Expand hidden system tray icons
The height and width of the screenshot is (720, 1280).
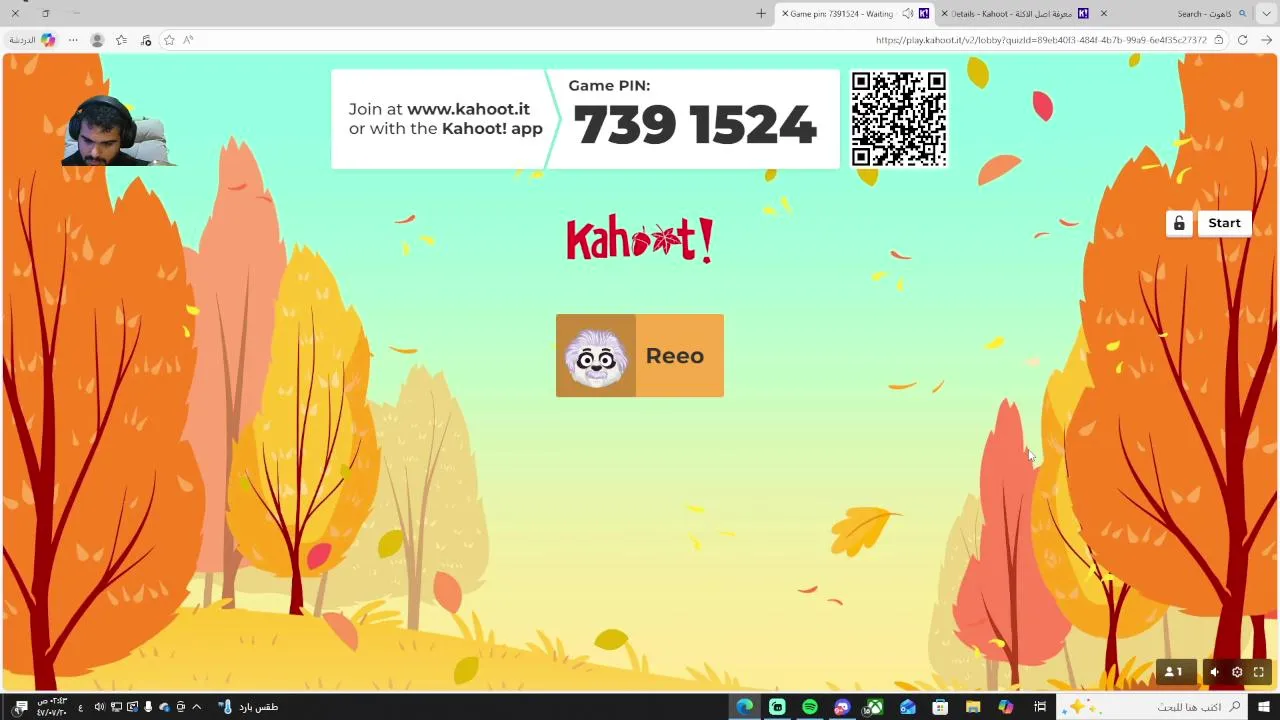point(196,707)
